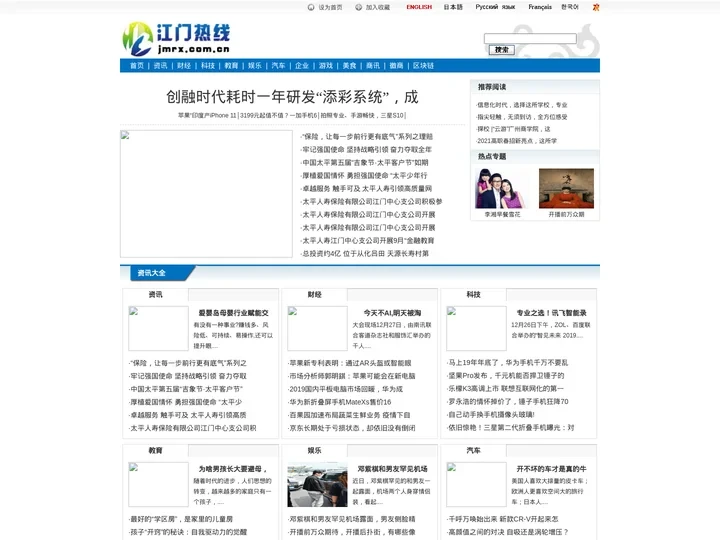
Task: Open 专业之选！讯飞智能录 article title
Action: [x=551, y=313]
